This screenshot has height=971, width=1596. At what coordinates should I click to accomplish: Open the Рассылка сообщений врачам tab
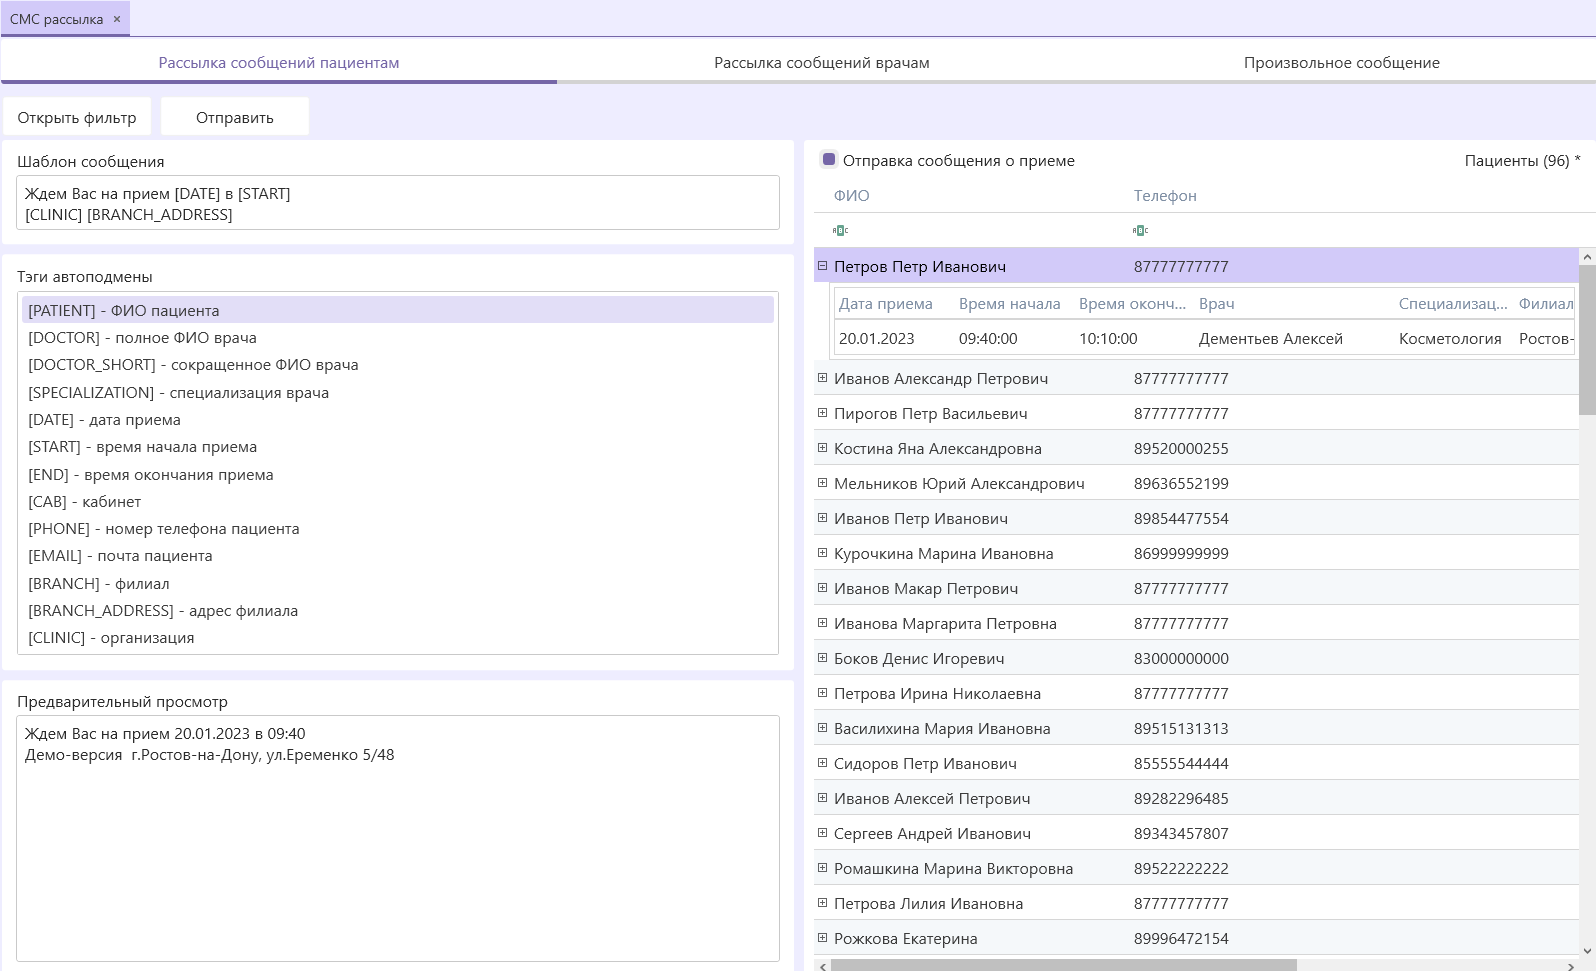coord(822,62)
